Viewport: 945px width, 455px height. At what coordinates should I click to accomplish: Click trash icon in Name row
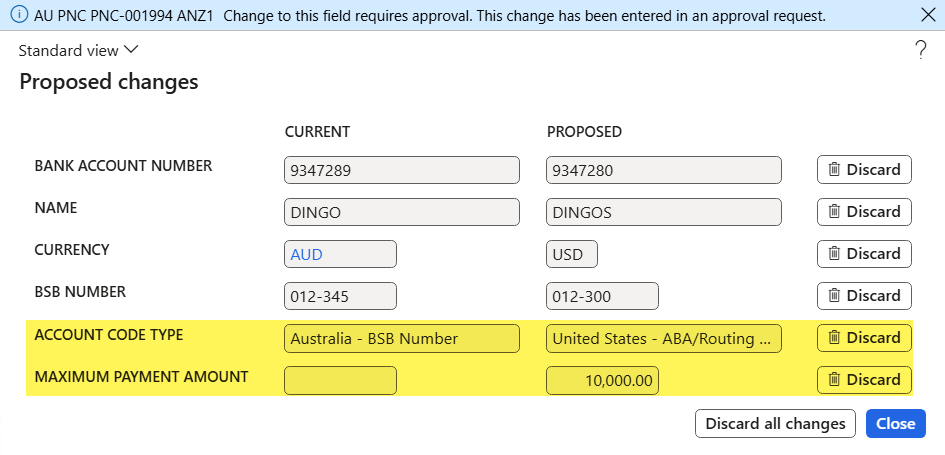(x=834, y=212)
